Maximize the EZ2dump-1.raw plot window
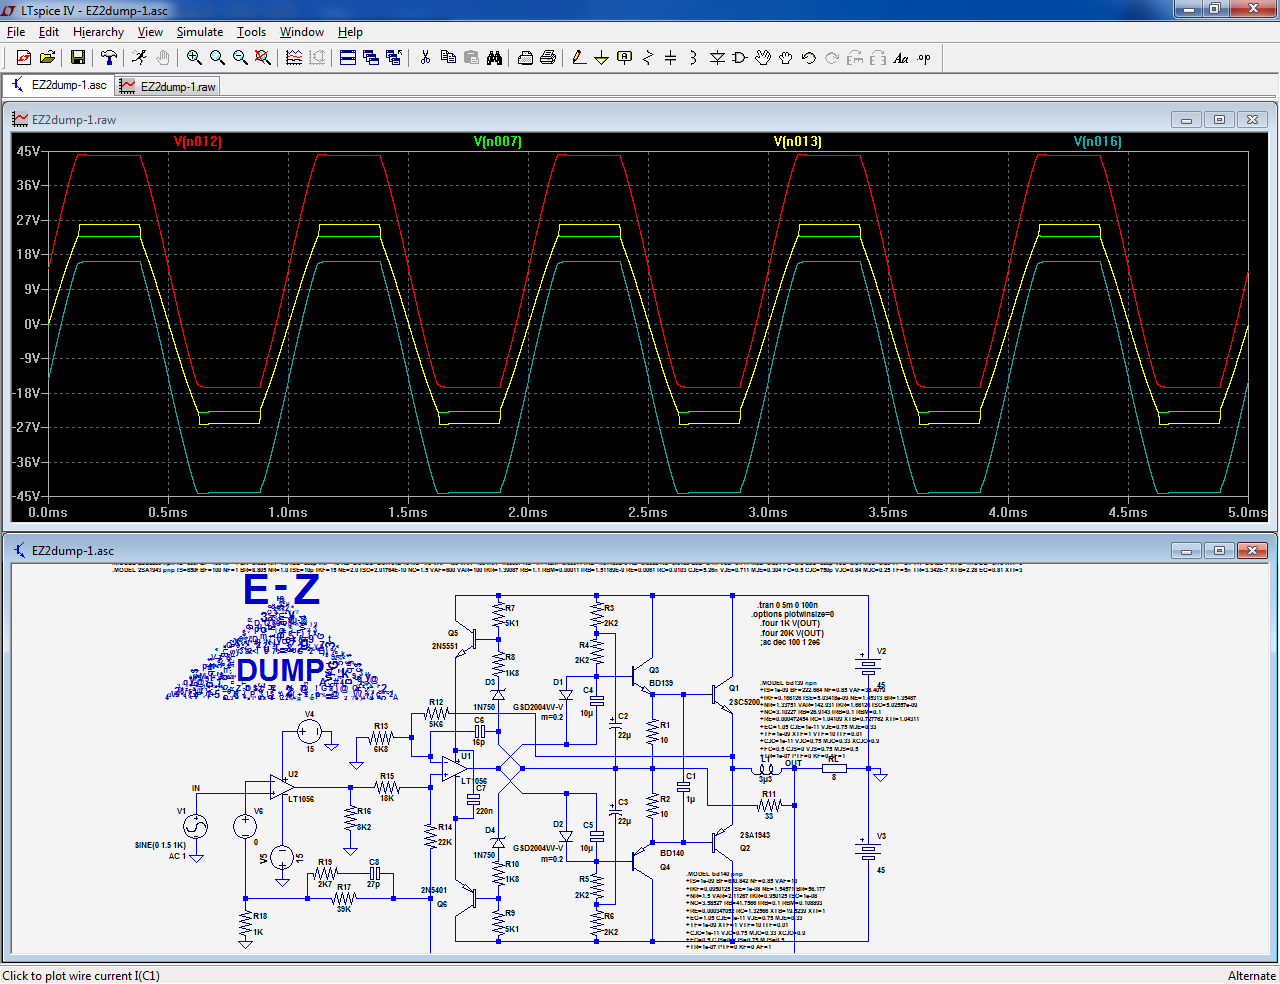Screen dimensions: 1280x984 [x=1219, y=120]
